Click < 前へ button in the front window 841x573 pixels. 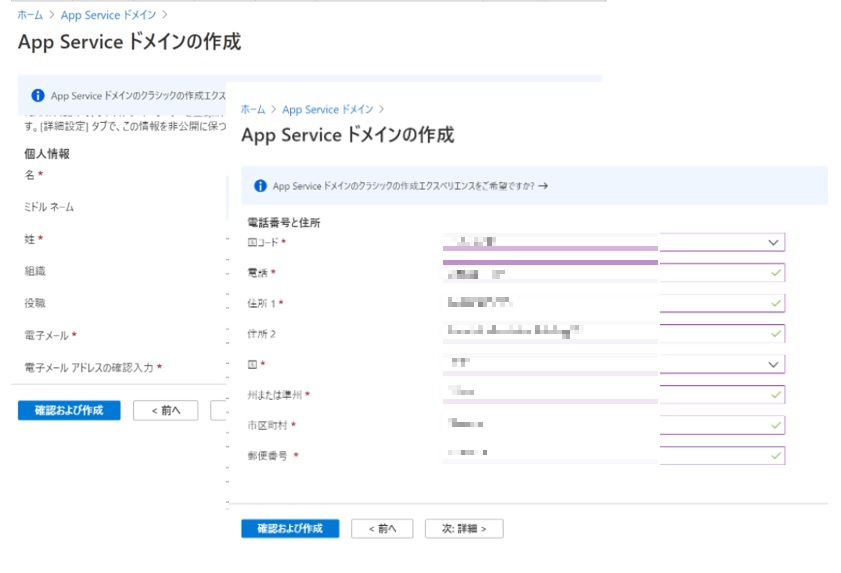[382, 528]
